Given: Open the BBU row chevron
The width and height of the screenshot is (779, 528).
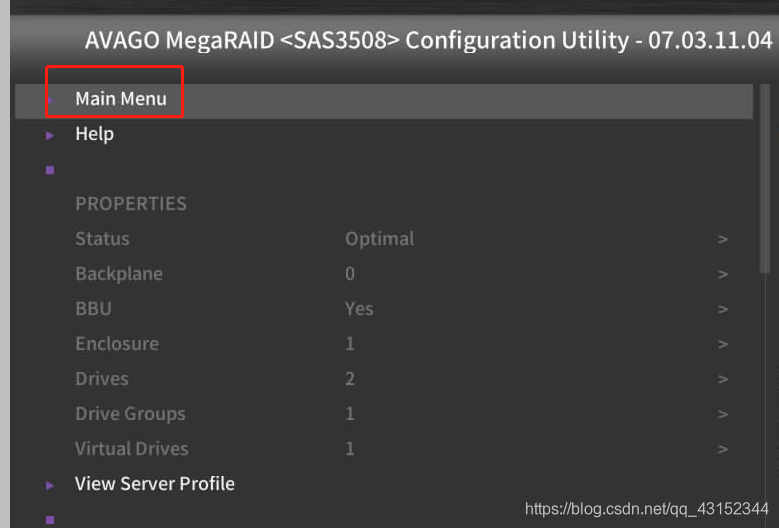Looking at the screenshot, I should tap(723, 309).
